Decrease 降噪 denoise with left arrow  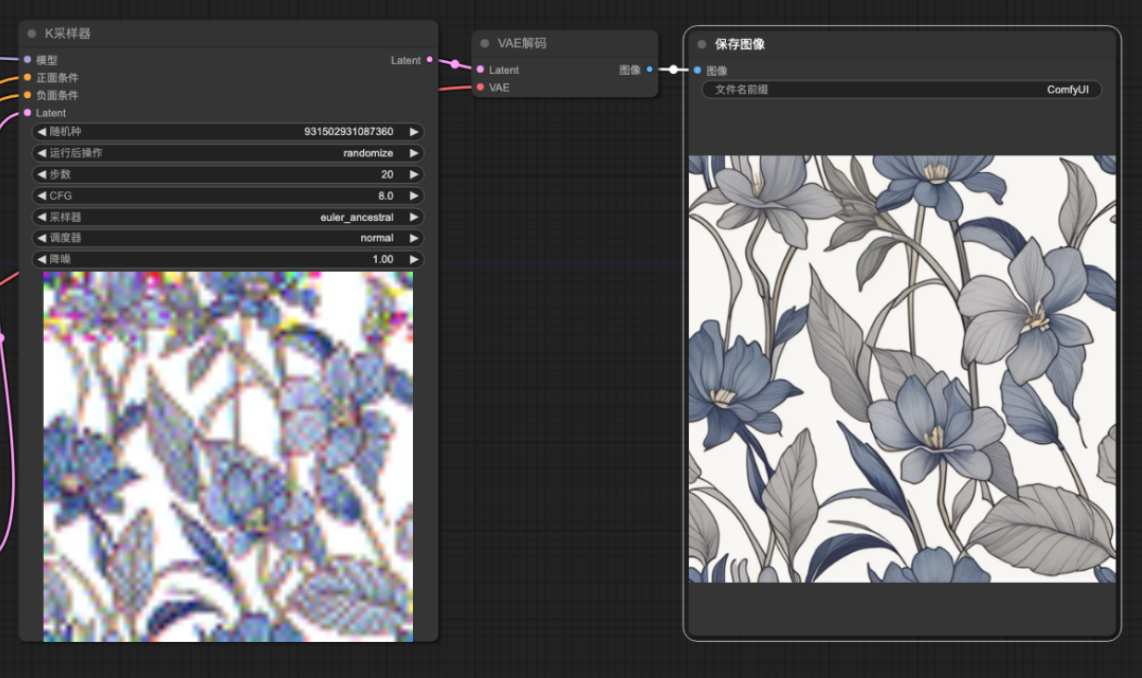pos(42,259)
